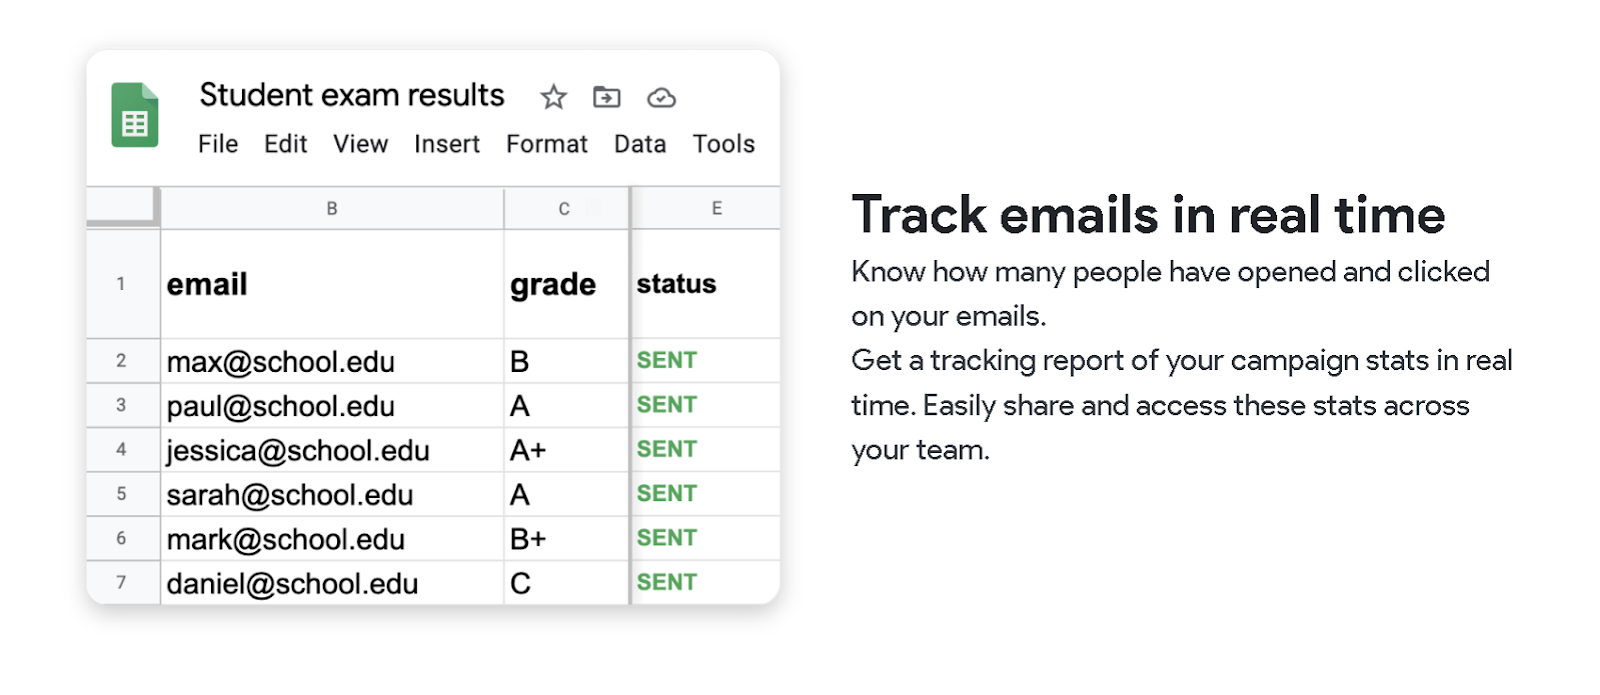Star the Student exam results document
This screenshot has height=695, width=1600.
(x=553, y=97)
